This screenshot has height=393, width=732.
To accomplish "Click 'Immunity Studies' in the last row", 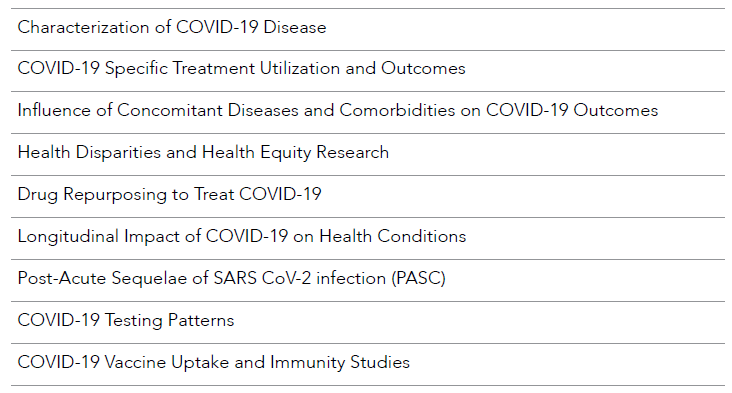I will (340, 363).
